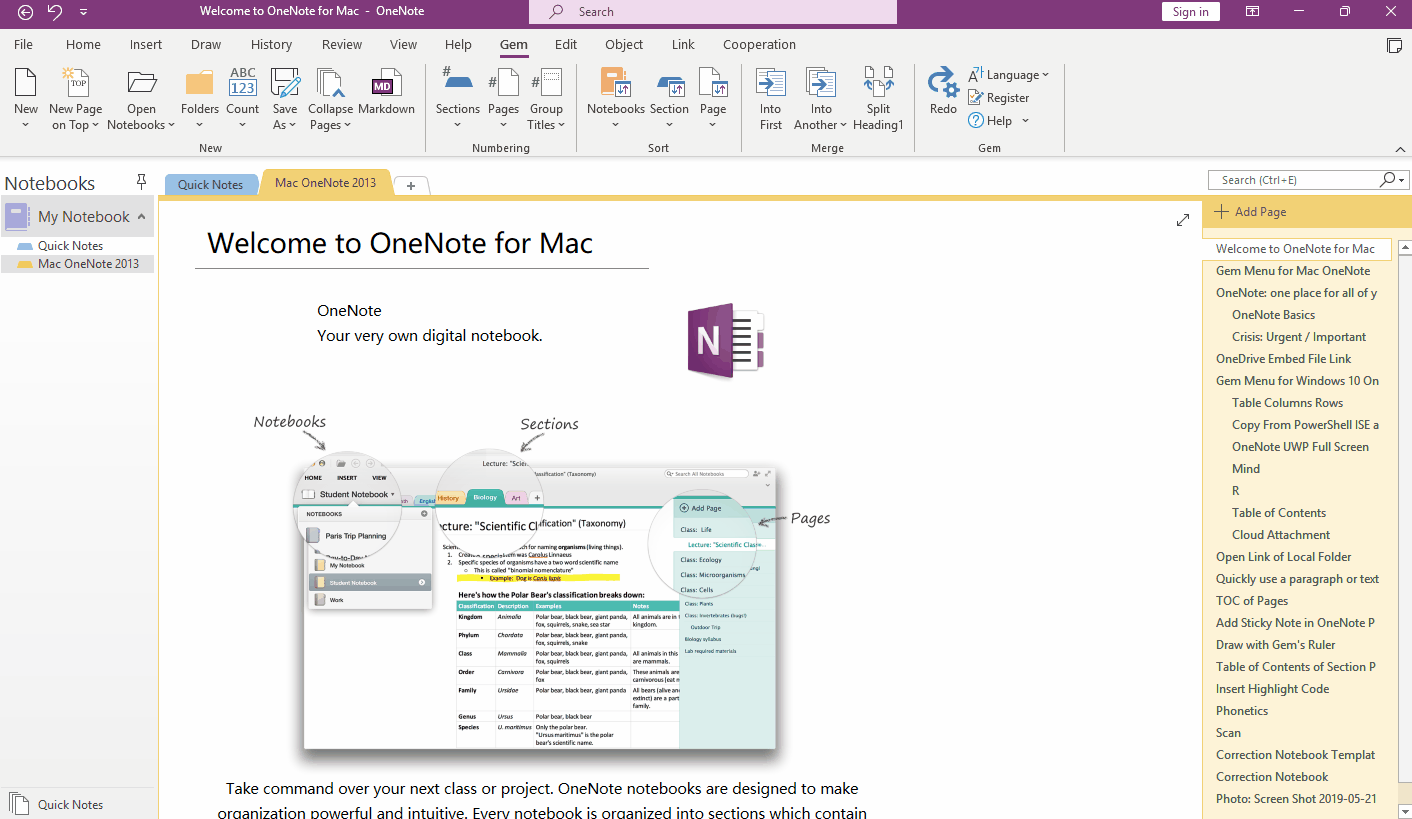Open the History ribbon tab
The height and width of the screenshot is (819, 1412).
pyautogui.click(x=271, y=45)
